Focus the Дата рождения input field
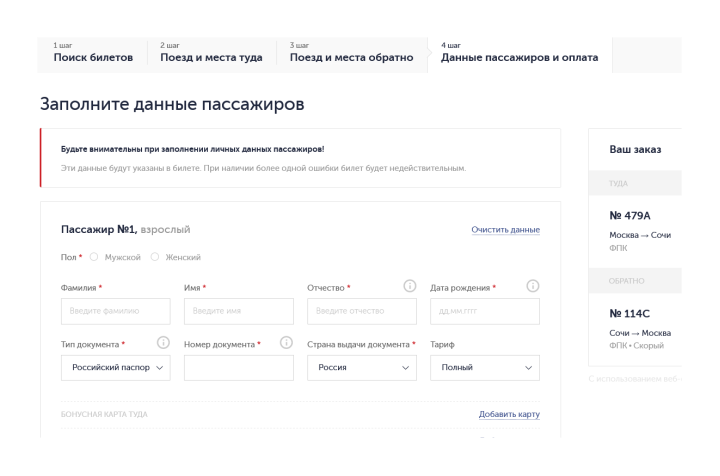 (485, 311)
